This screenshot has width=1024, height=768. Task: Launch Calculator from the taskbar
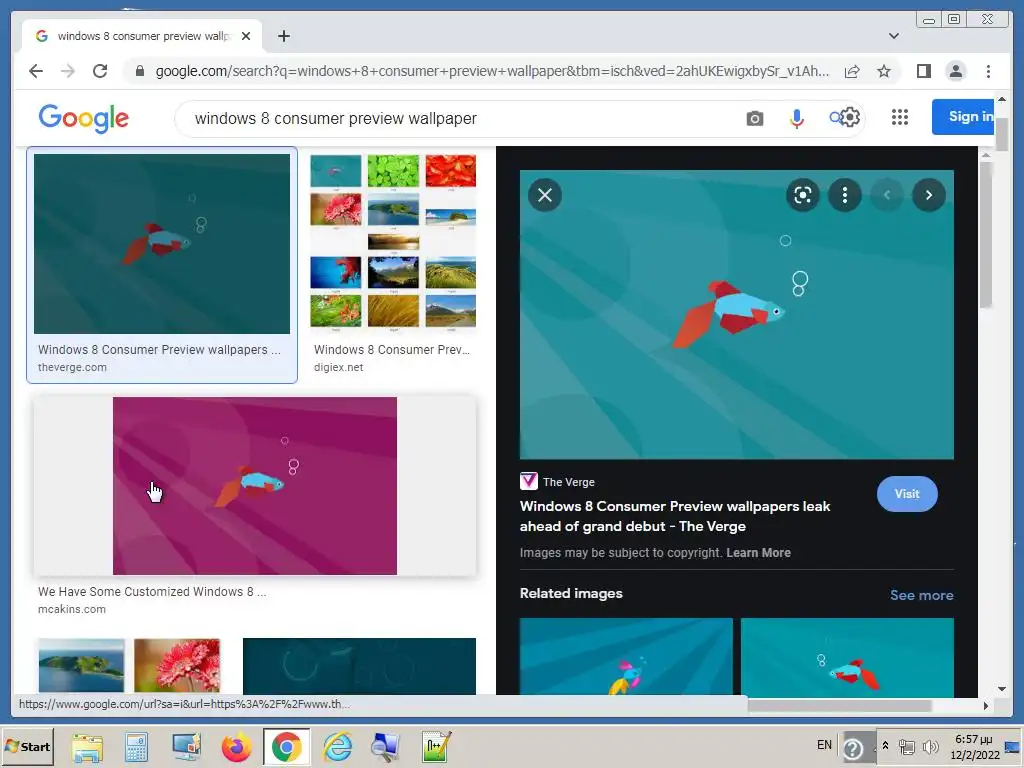tap(136, 747)
